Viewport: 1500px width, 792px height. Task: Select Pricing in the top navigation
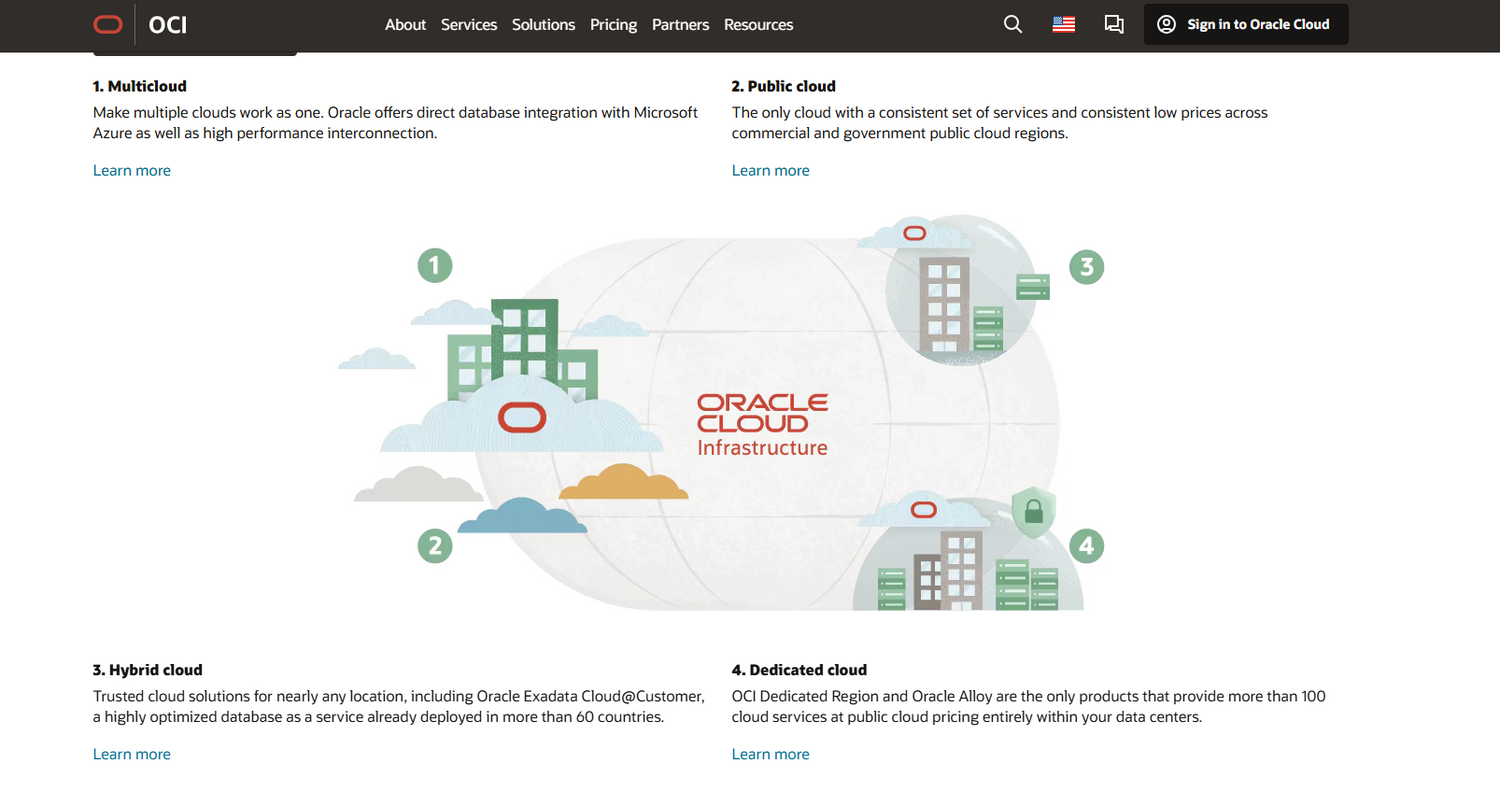pyautogui.click(x=613, y=24)
